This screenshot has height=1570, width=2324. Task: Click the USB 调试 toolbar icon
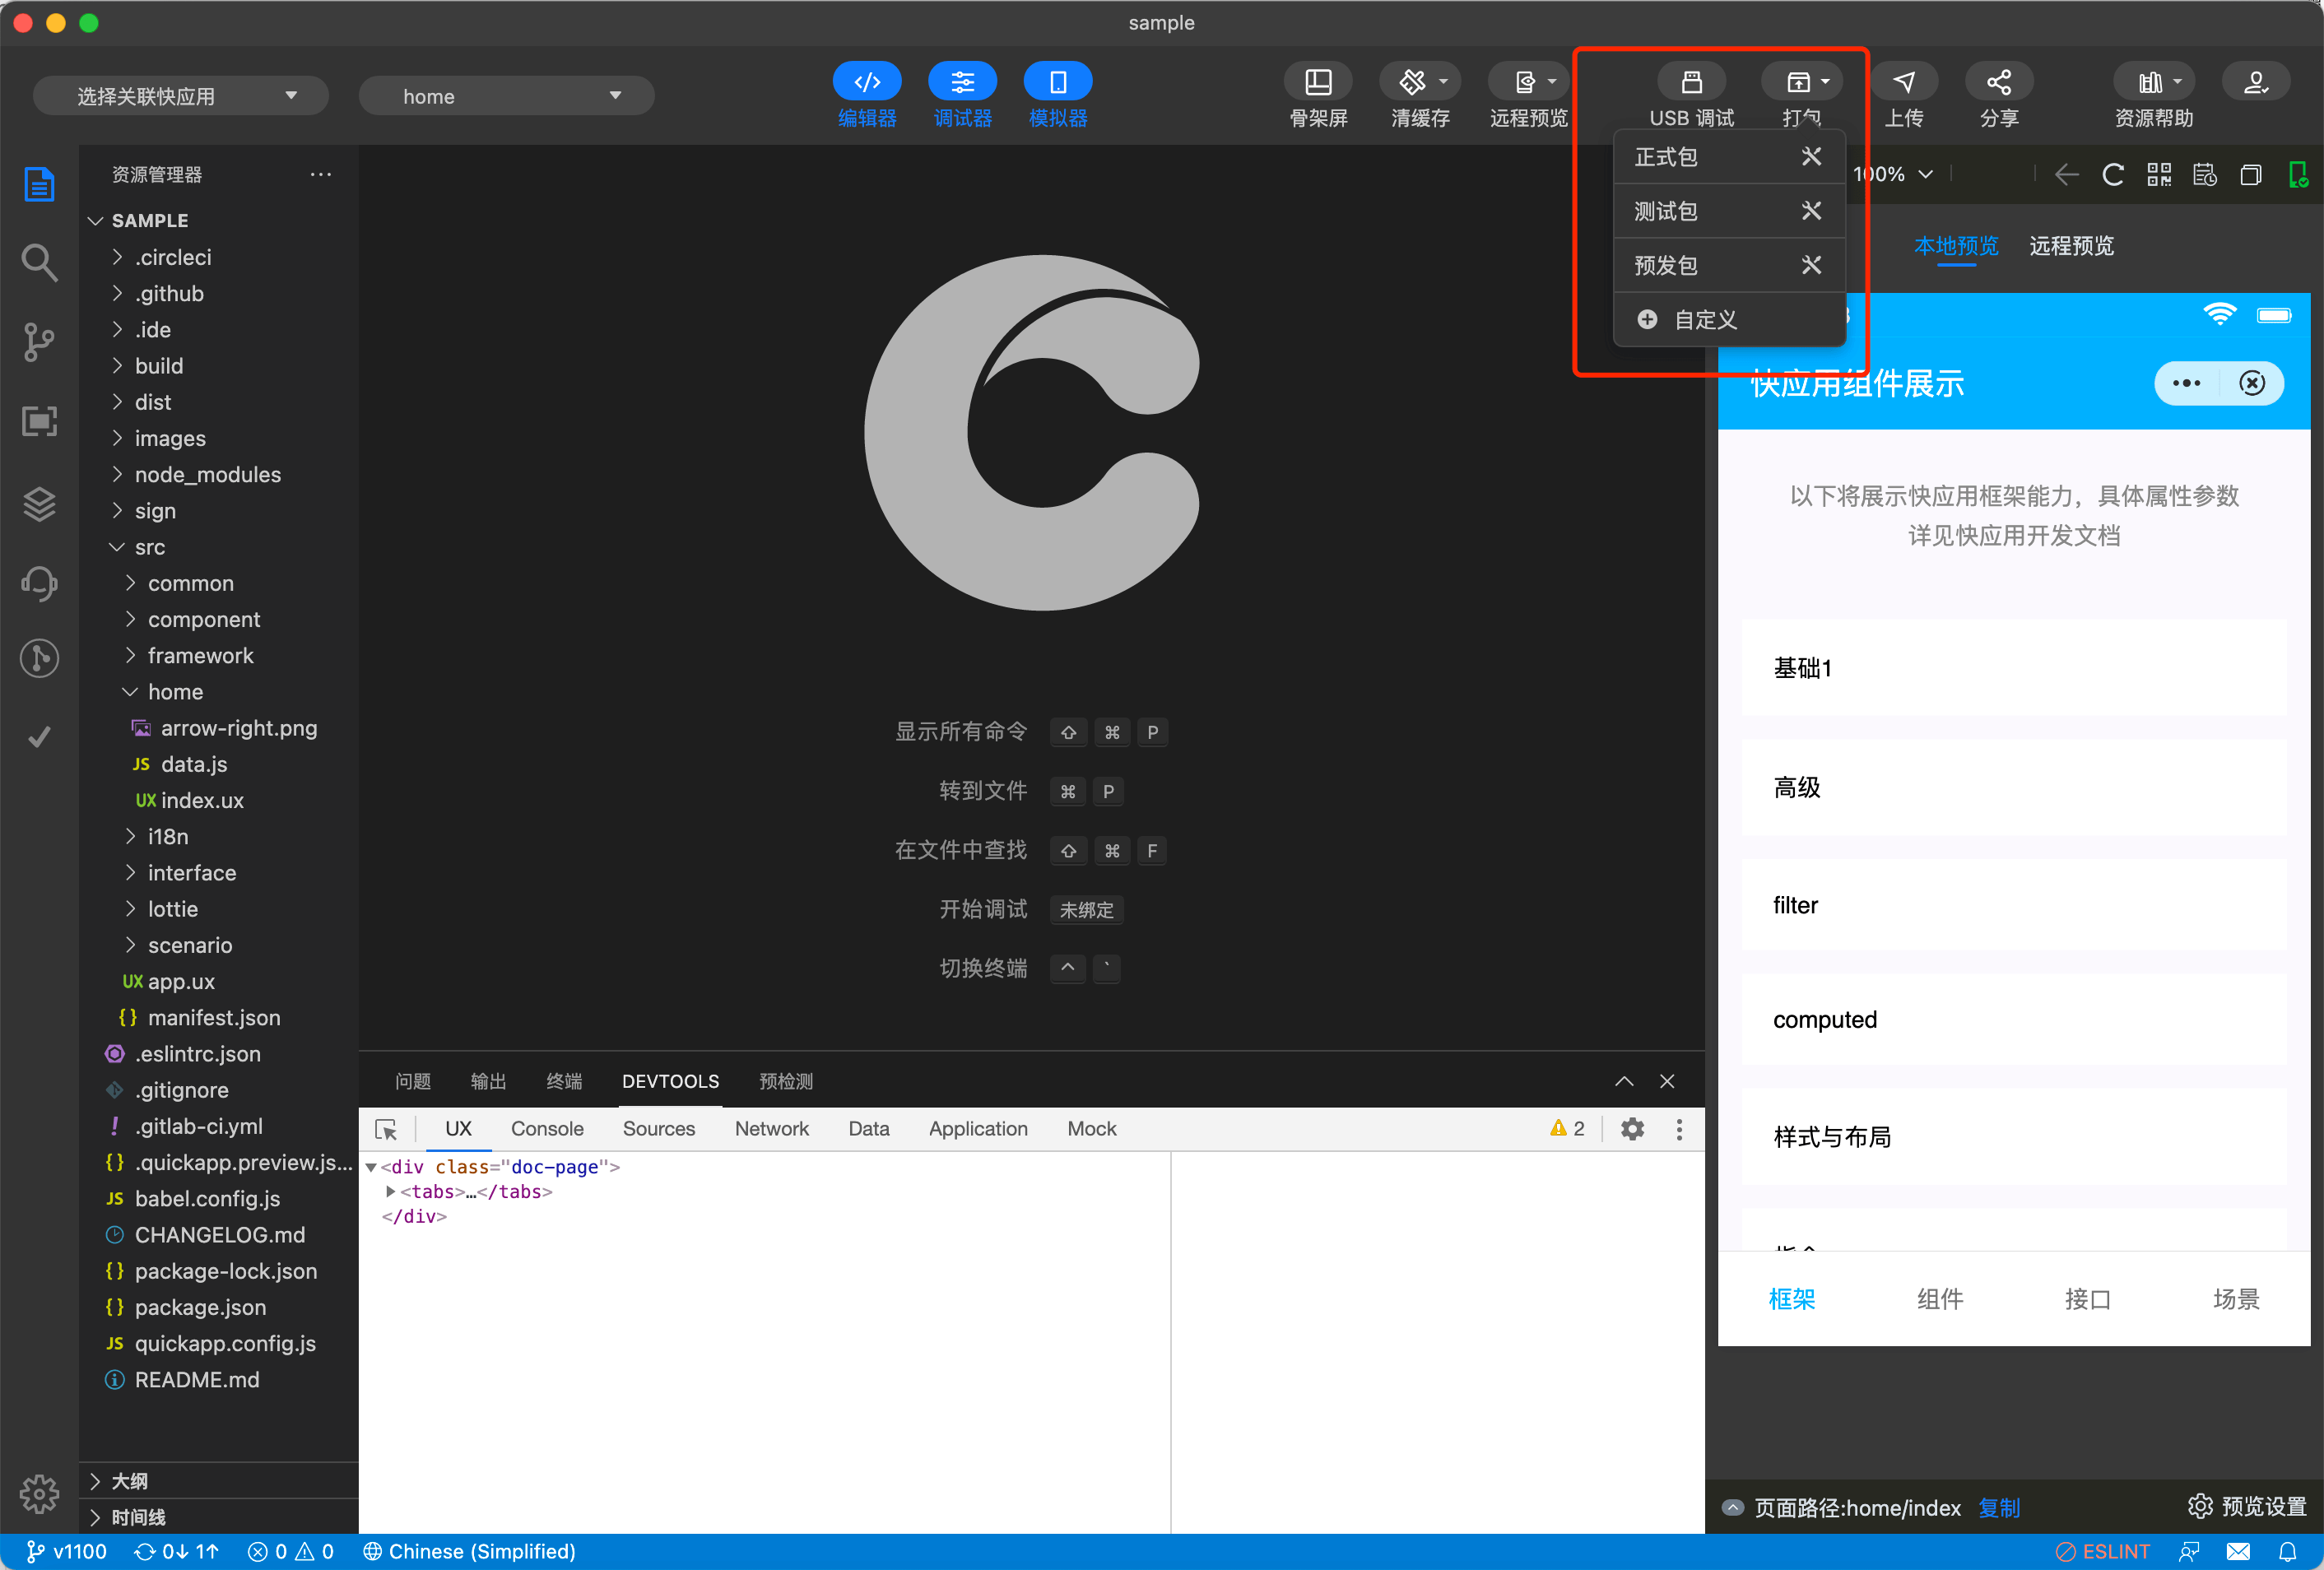(1691, 82)
